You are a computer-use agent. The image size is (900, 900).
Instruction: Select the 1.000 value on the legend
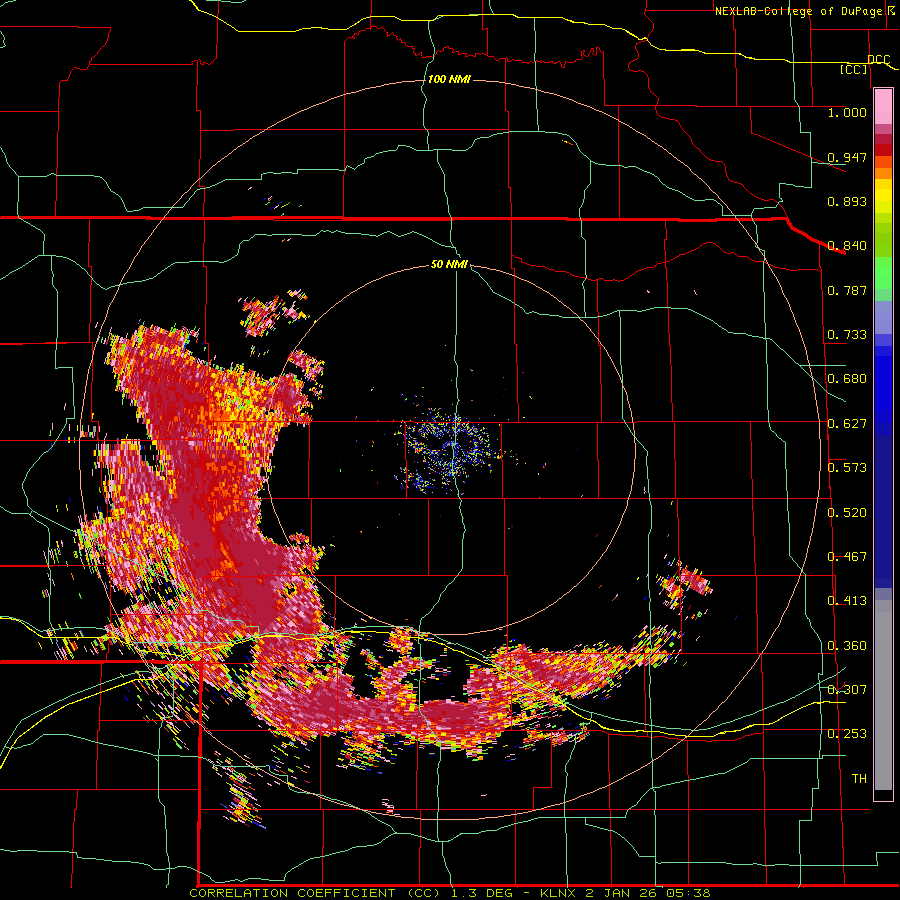[847, 112]
